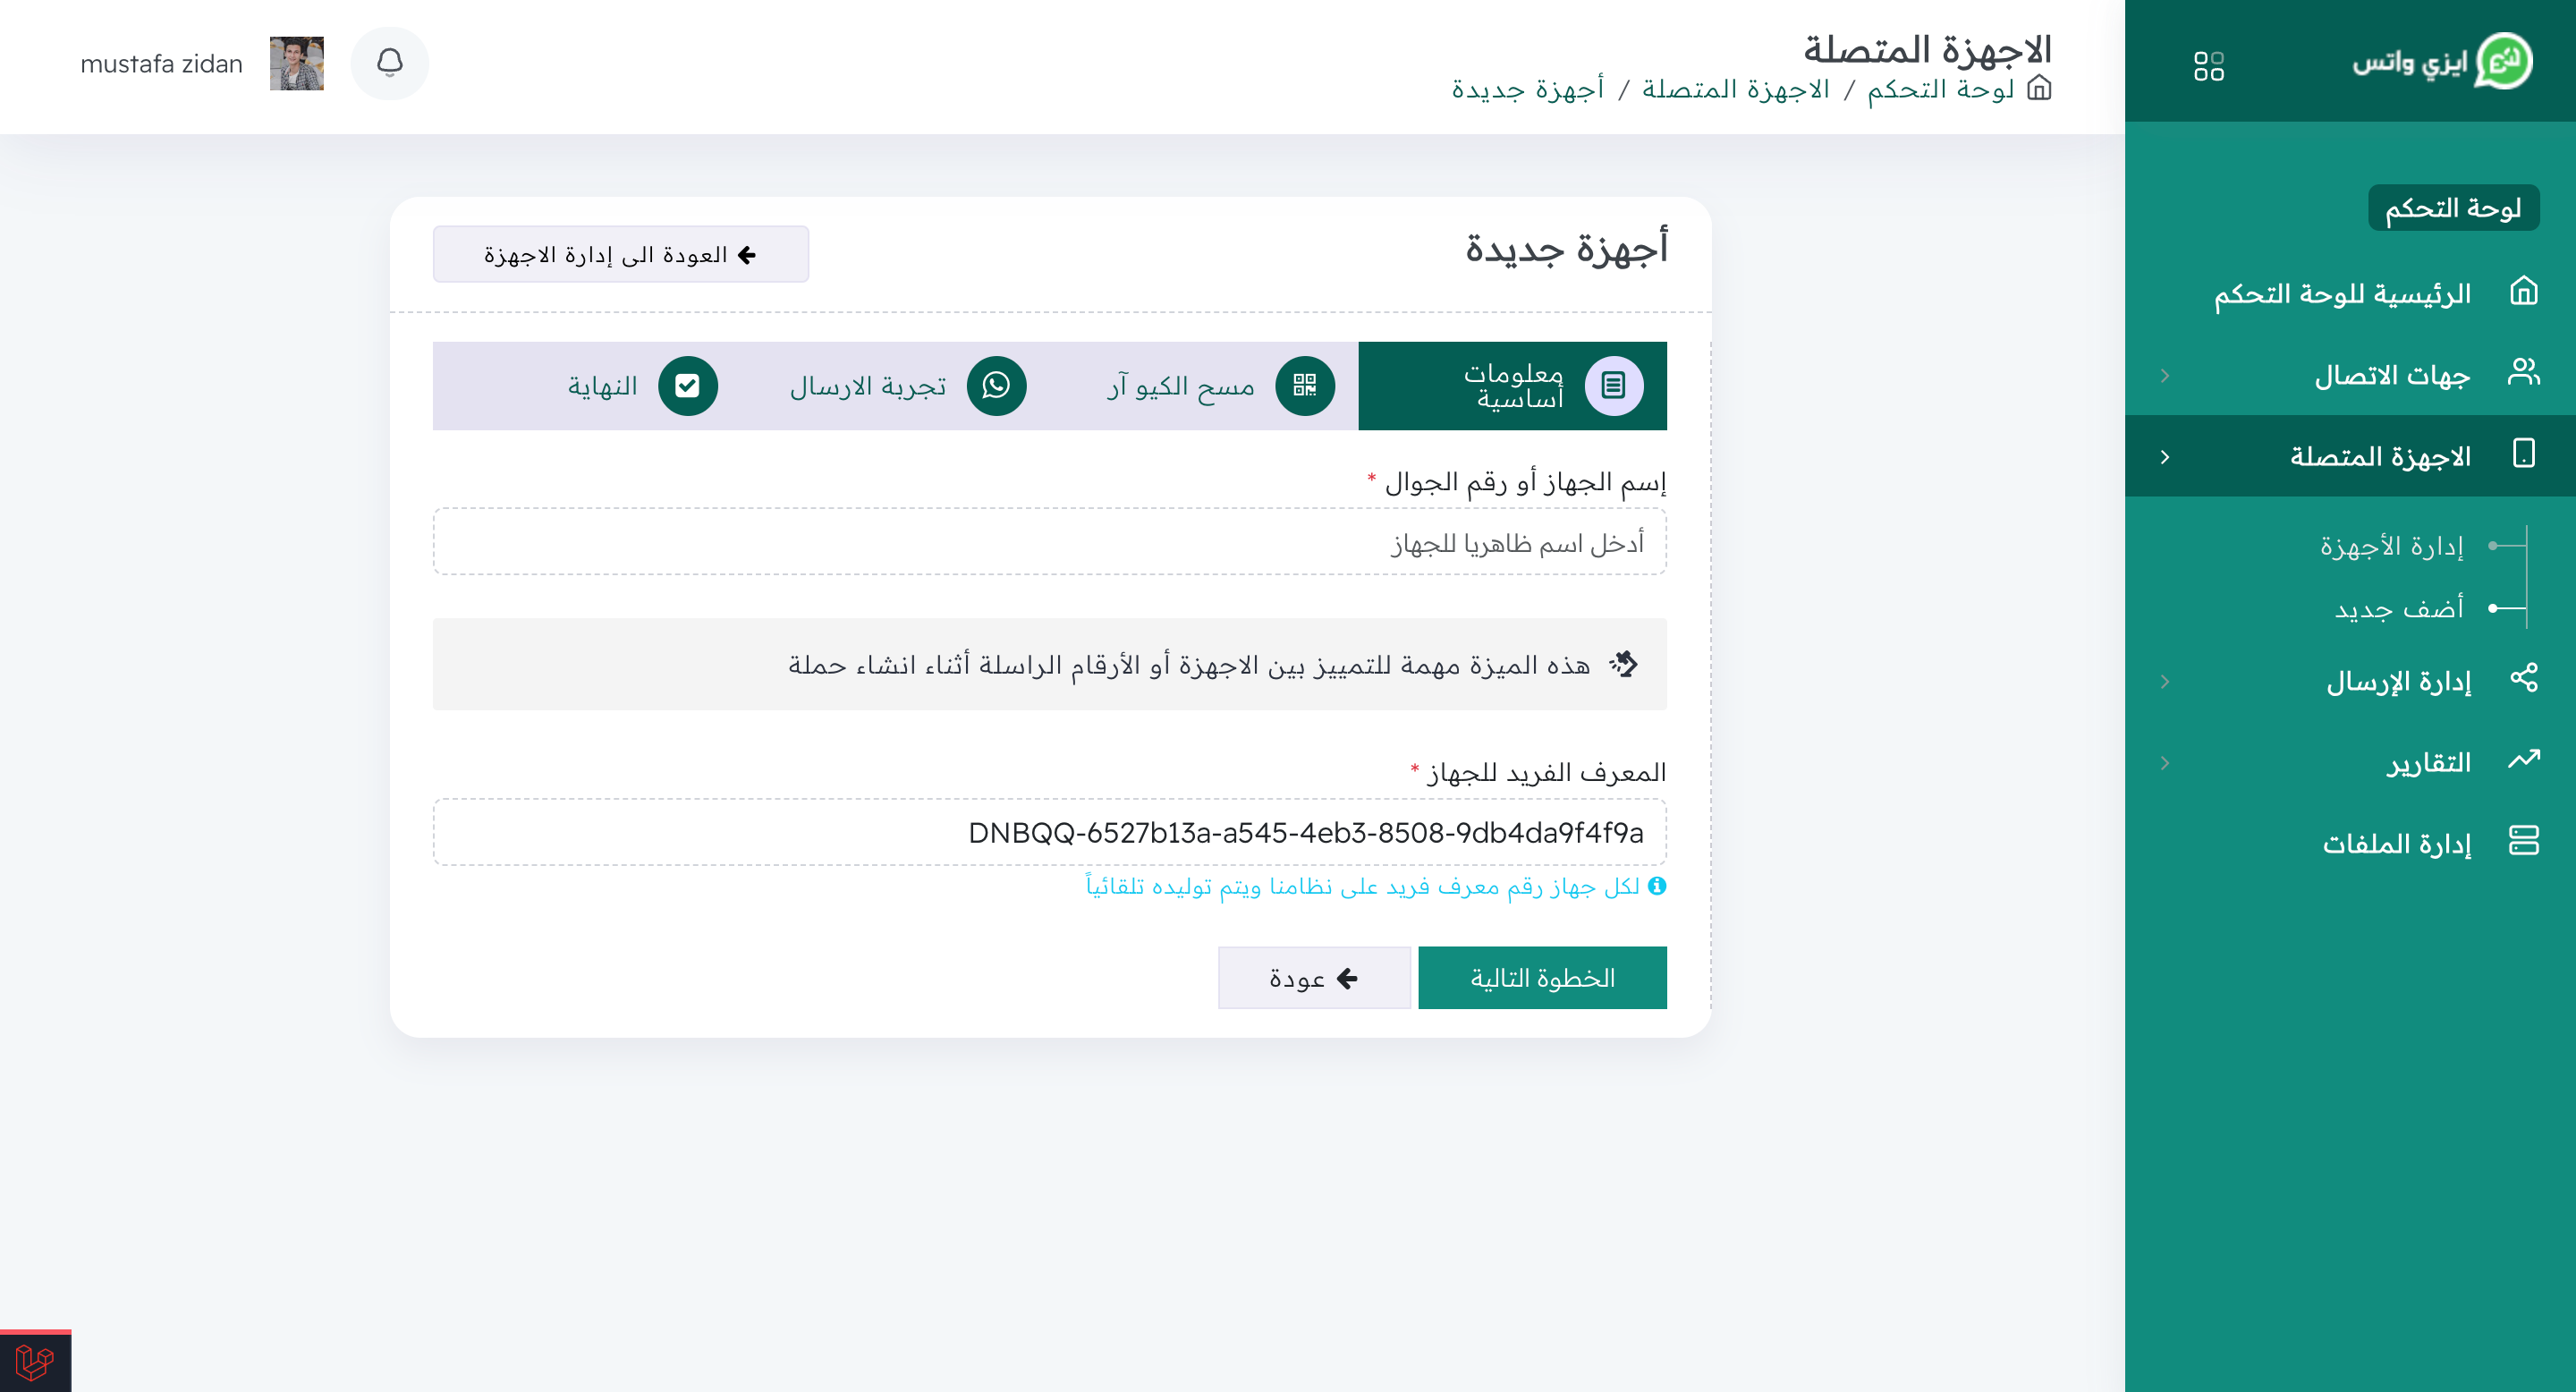Open mustafa zidan profile avatar
This screenshot has height=1392, width=2576.
(296, 64)
